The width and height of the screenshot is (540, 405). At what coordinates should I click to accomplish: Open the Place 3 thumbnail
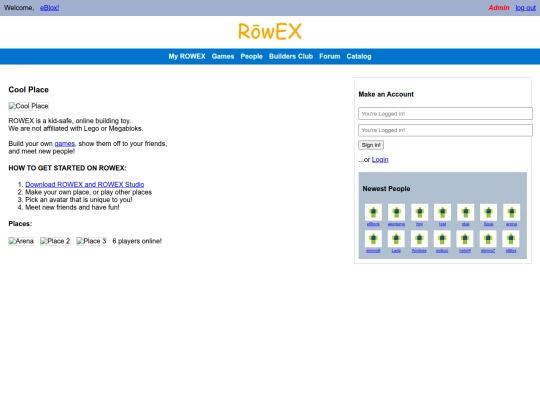click(91, 241)
